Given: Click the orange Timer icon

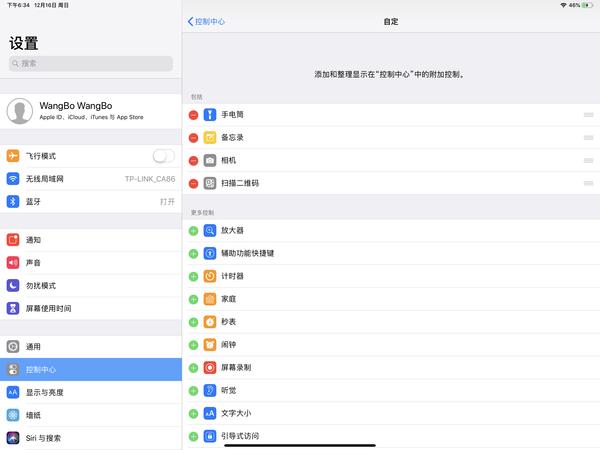Looking at the screenshot, I should click(x=210, y=276).
